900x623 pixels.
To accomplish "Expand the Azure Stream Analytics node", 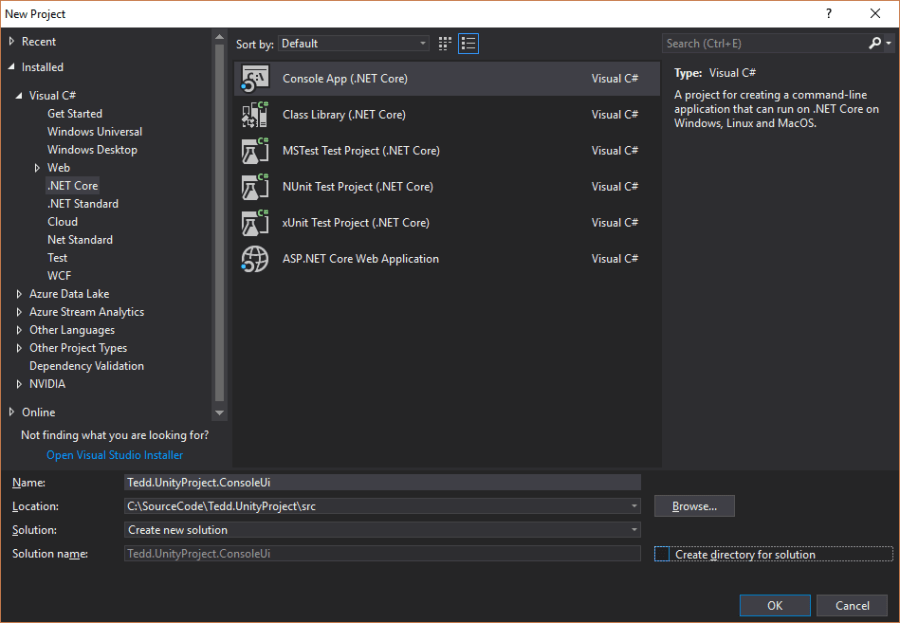I will tap(19, 312).
